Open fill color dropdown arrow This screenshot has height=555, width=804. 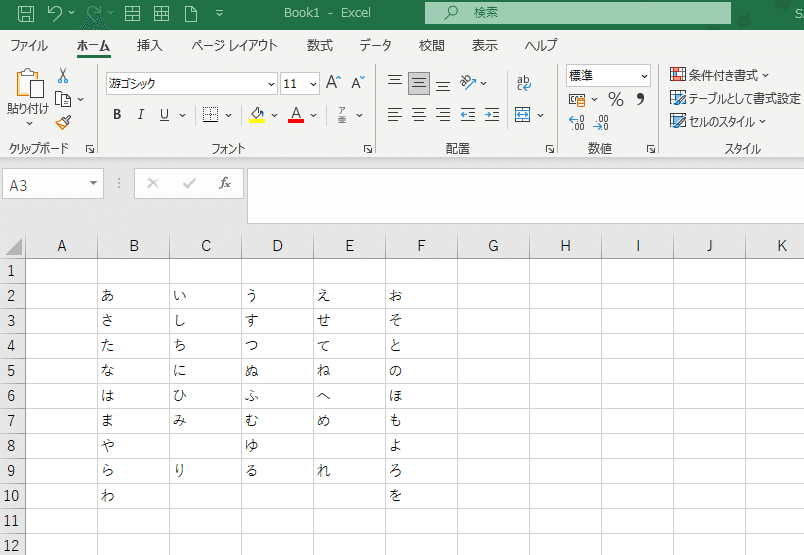pos(274,115)
